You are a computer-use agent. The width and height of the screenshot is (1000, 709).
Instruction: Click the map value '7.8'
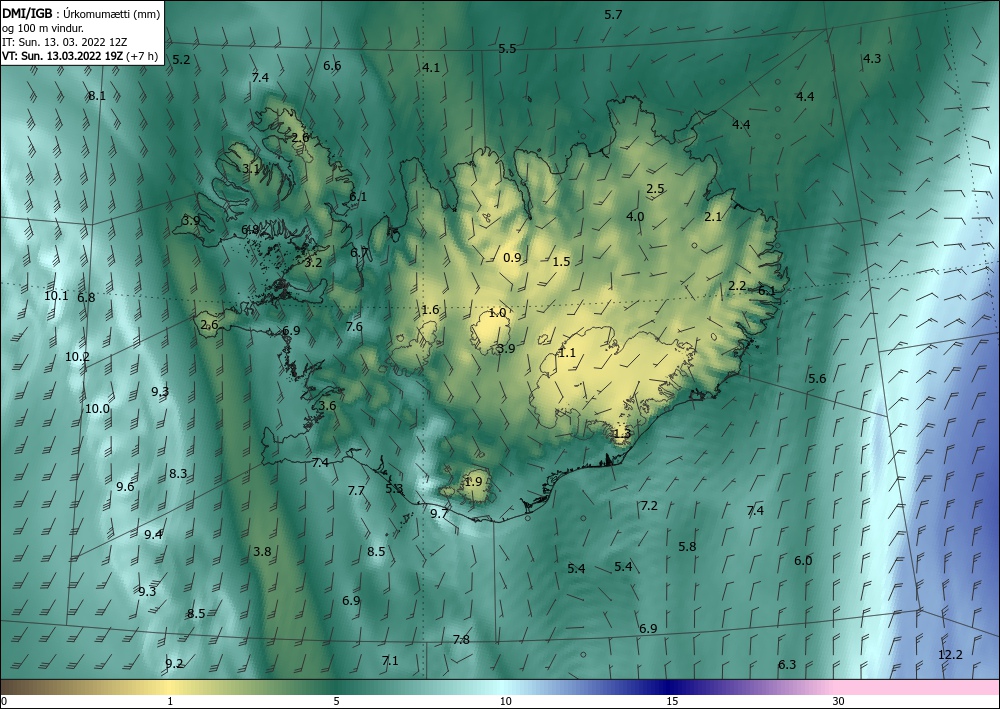click(461, 640)
